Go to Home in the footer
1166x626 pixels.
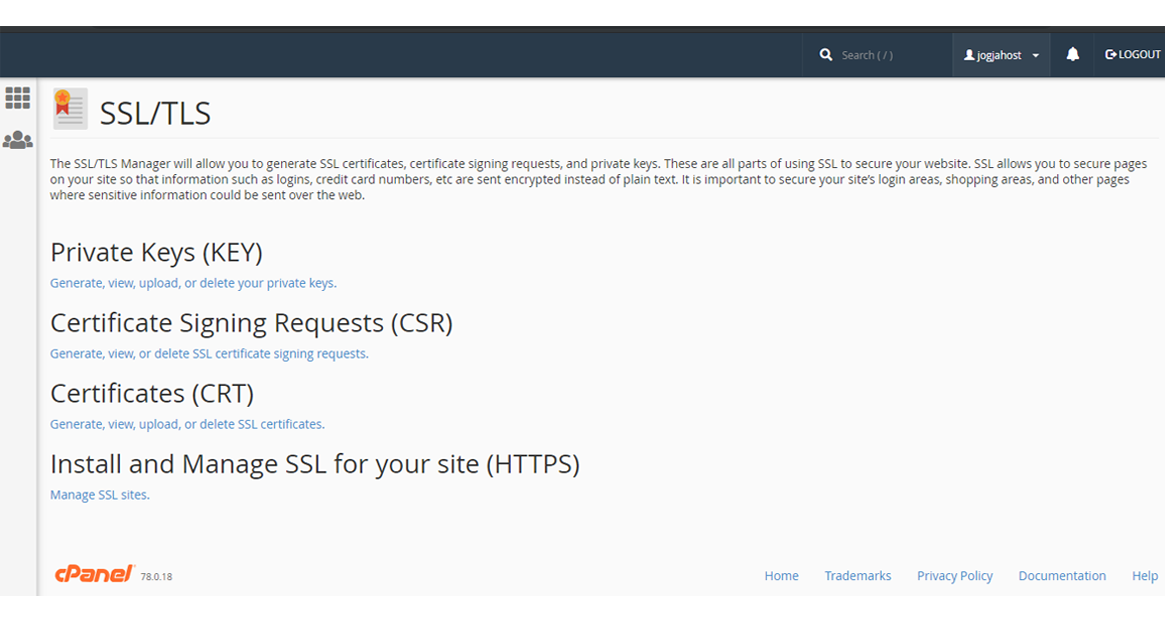pyautogui.click(x=781, y=576)
